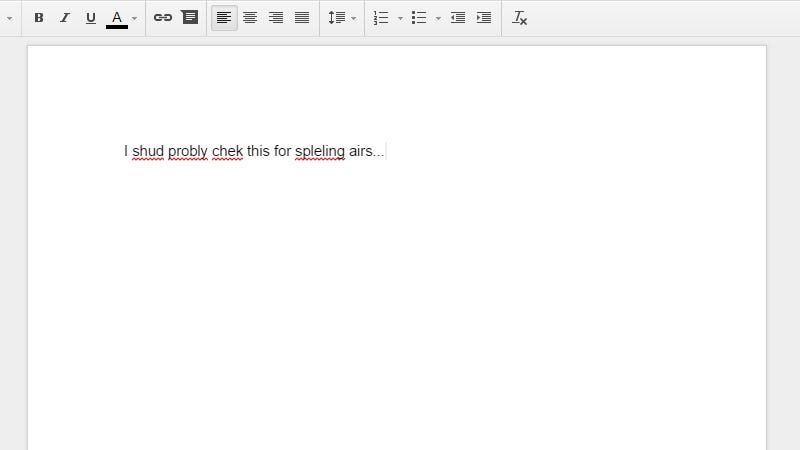Screen dimensions: 800x450
Task: Align text left
Action: click(224, 18)
